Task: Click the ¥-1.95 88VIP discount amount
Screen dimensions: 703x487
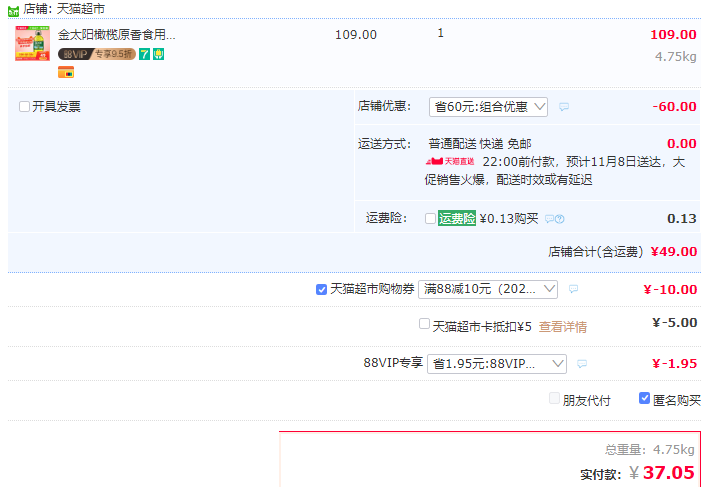Action: point(674,363)
